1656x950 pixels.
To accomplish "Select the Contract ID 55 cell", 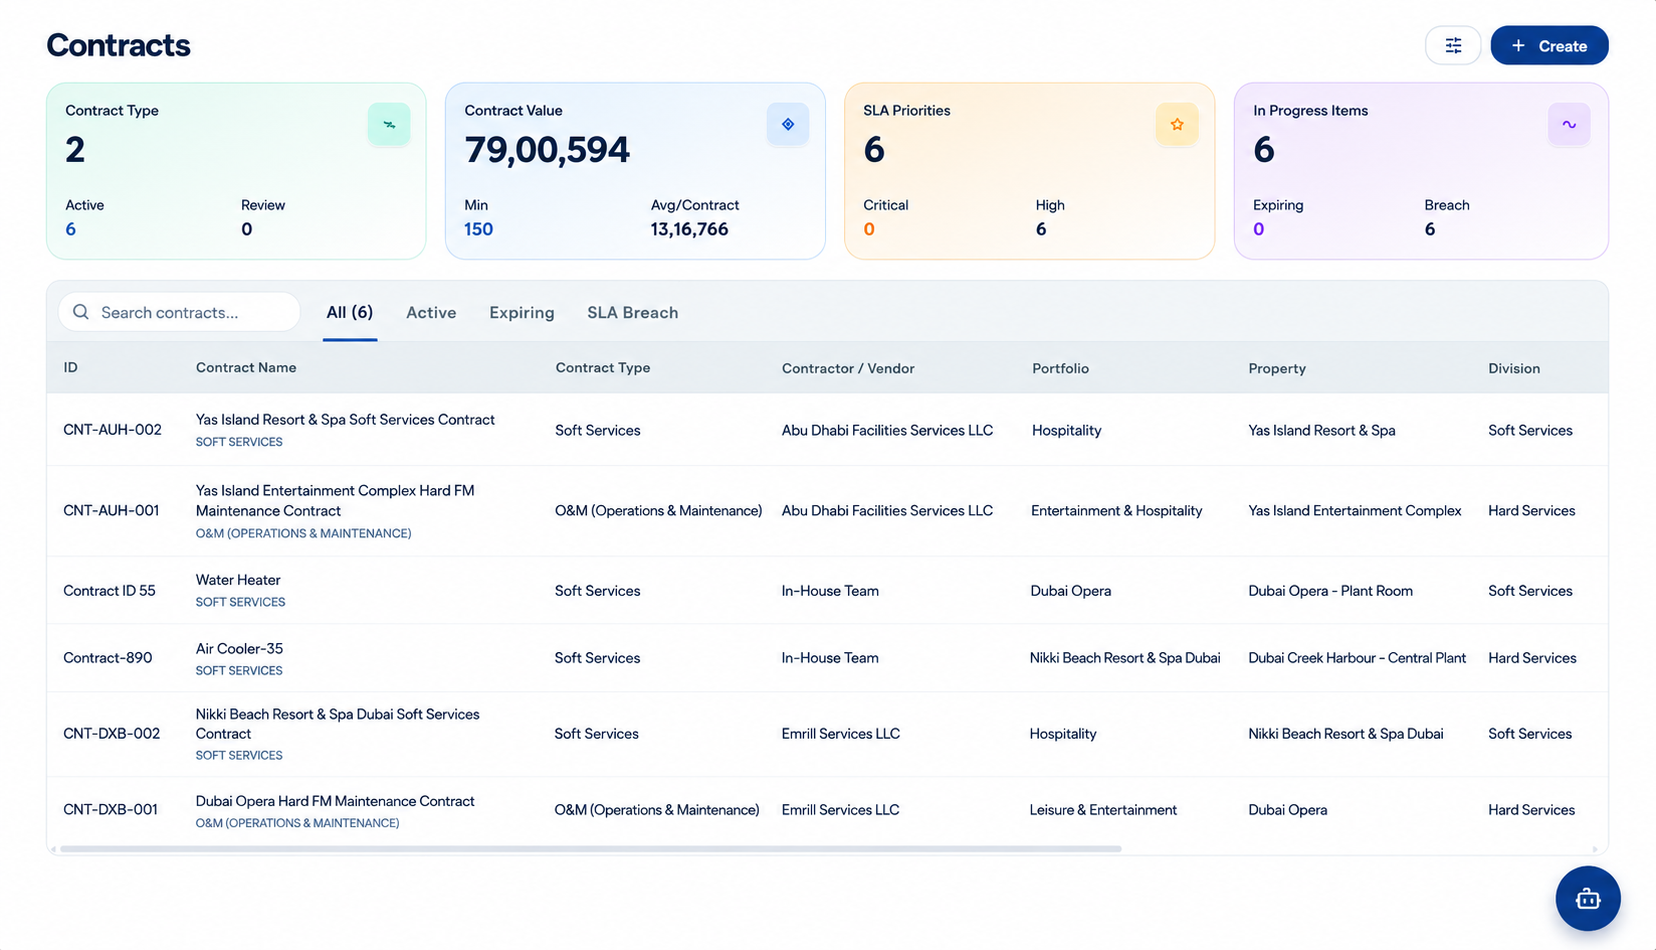I will click(109, 590).
